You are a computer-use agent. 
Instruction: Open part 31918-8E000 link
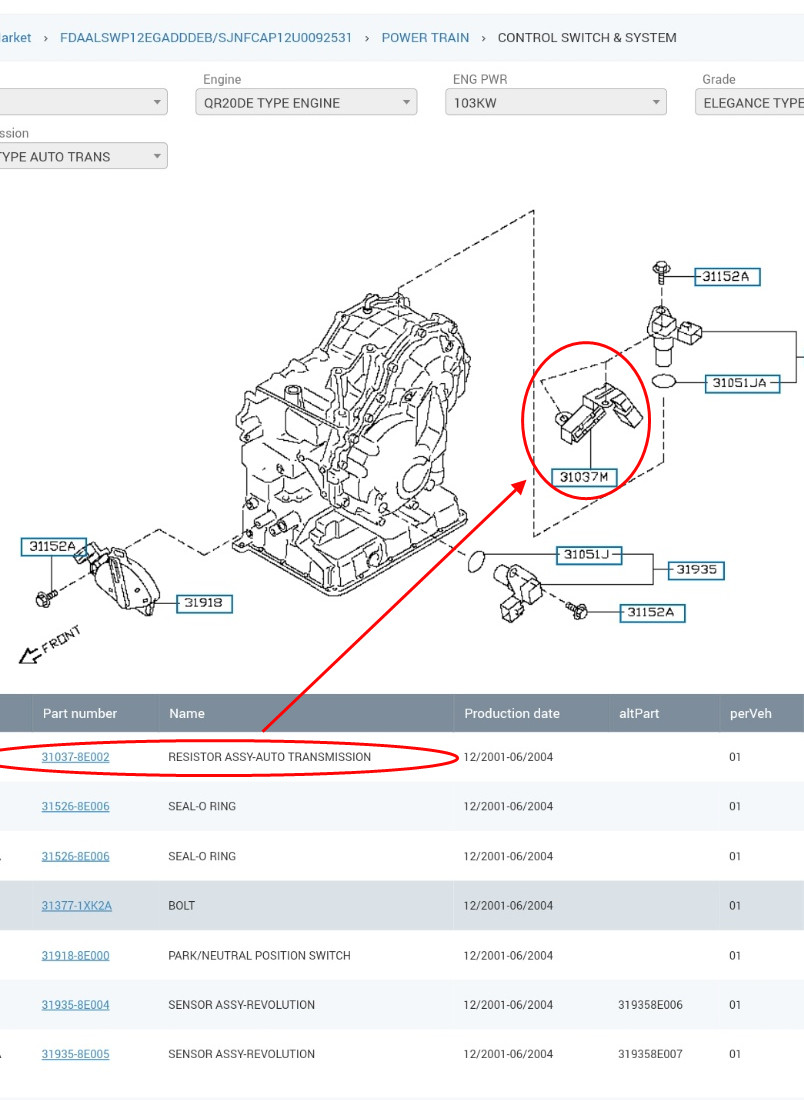(75, 955)
